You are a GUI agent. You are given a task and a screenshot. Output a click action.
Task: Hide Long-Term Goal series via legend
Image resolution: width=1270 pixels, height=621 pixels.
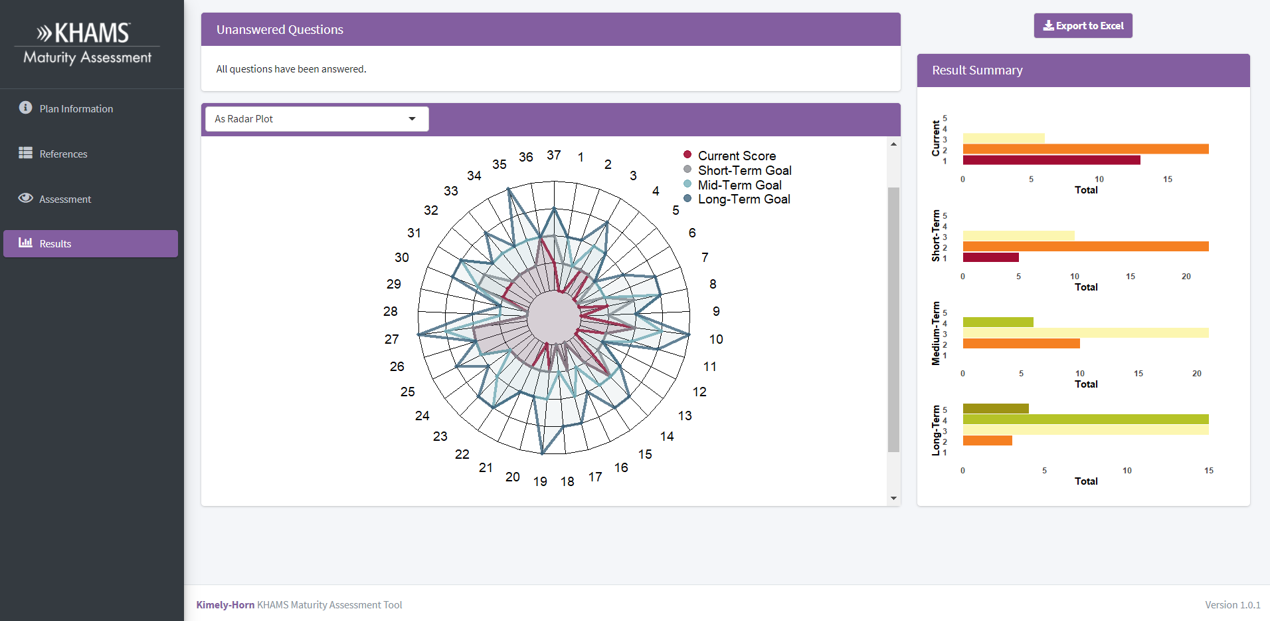[x=743, y=199]
